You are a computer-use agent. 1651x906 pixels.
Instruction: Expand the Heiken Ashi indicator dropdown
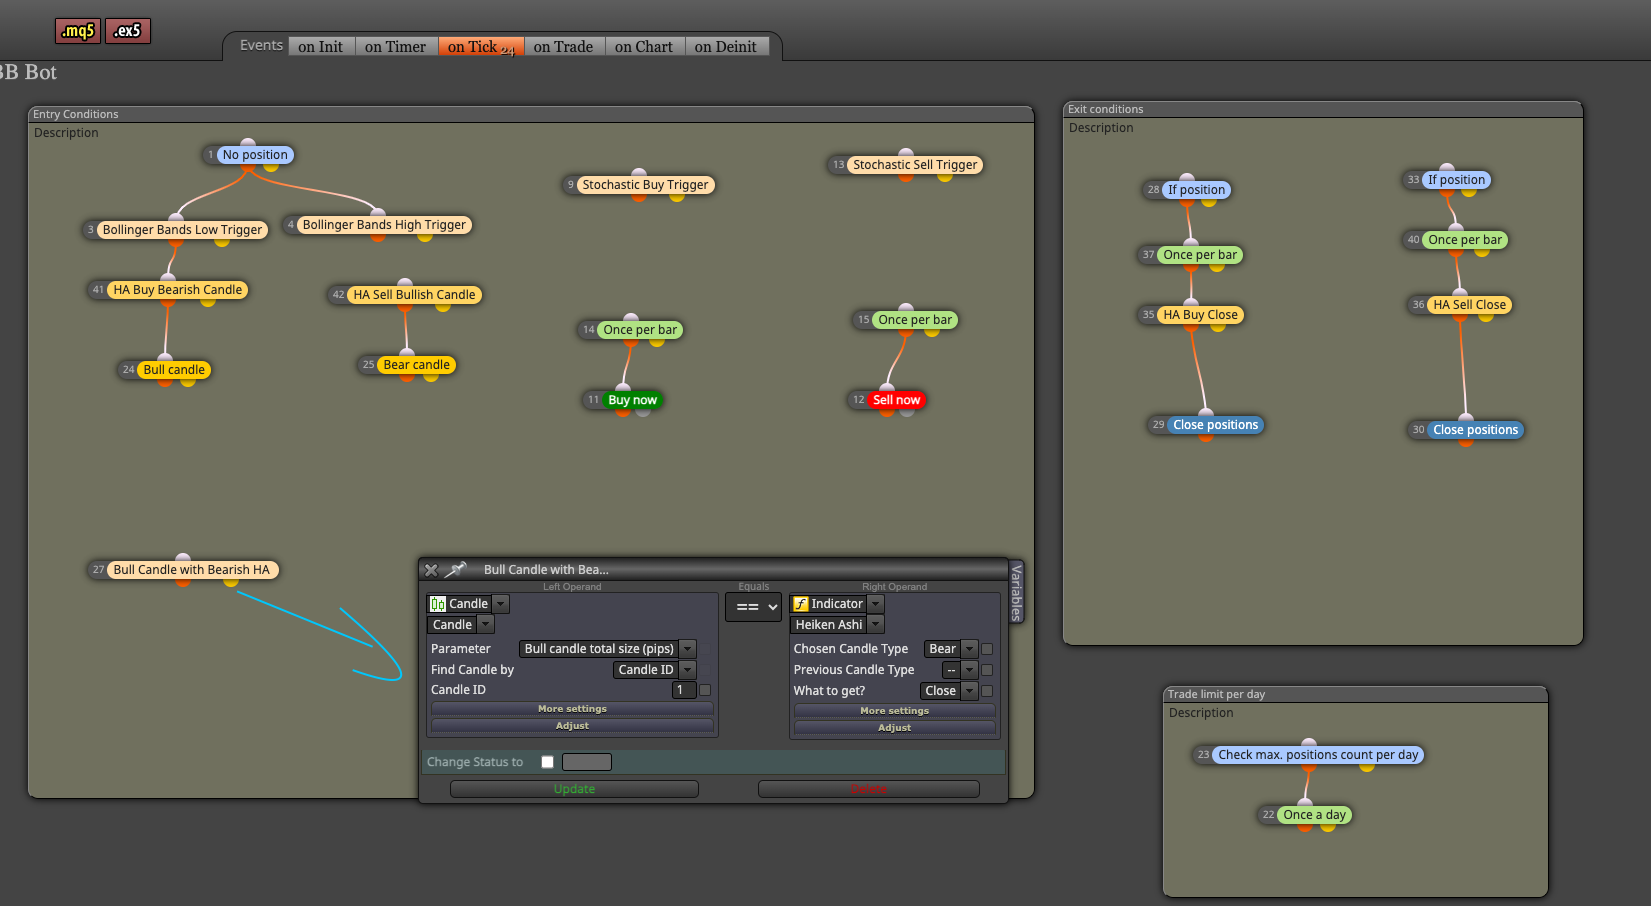click(x=876, y=625)
